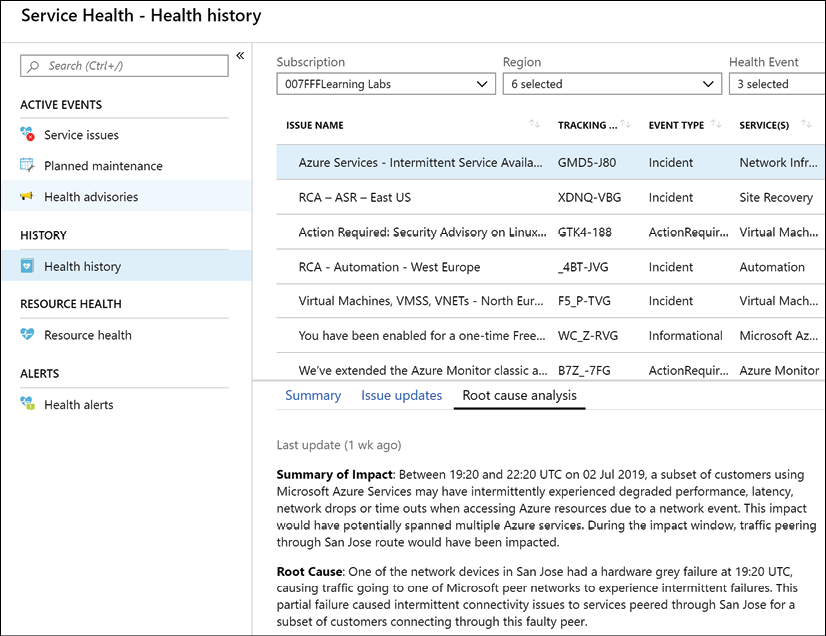This screenshot has height=636, width=826.
Task: Click tracking ID _4BT-JVG
Action: point(583,267)
